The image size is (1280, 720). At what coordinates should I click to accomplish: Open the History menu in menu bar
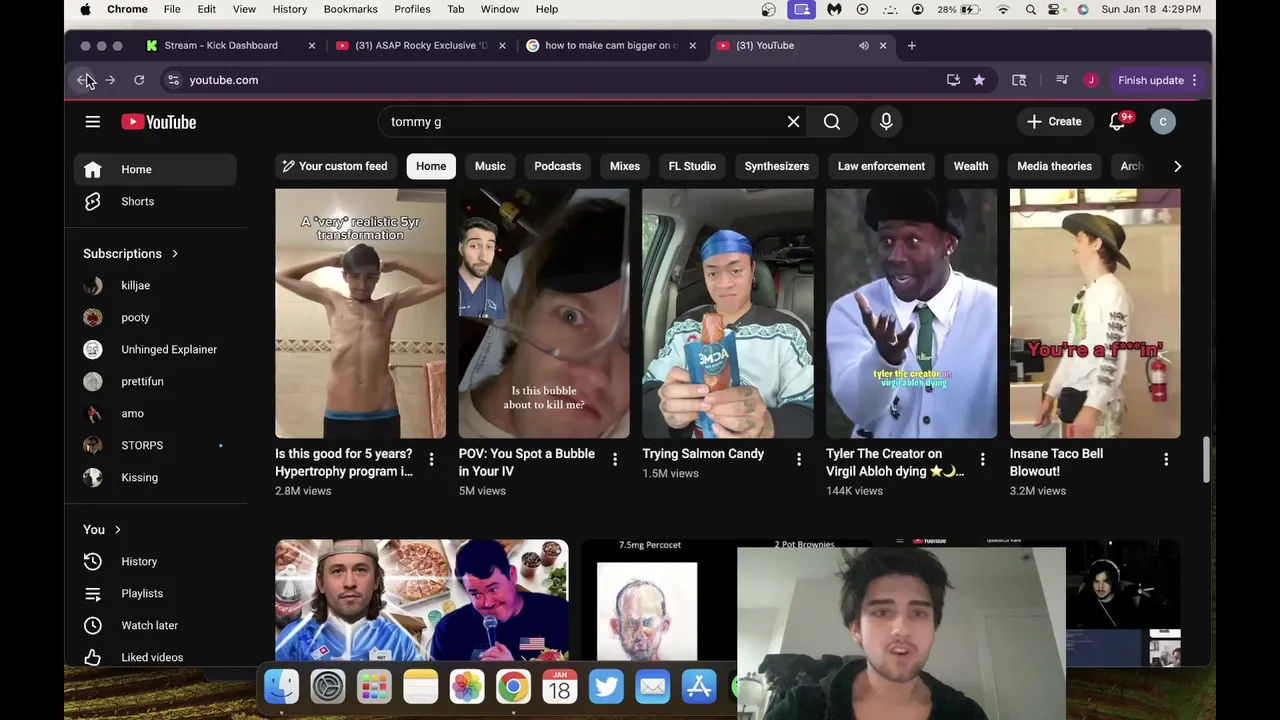coord(290,9)
